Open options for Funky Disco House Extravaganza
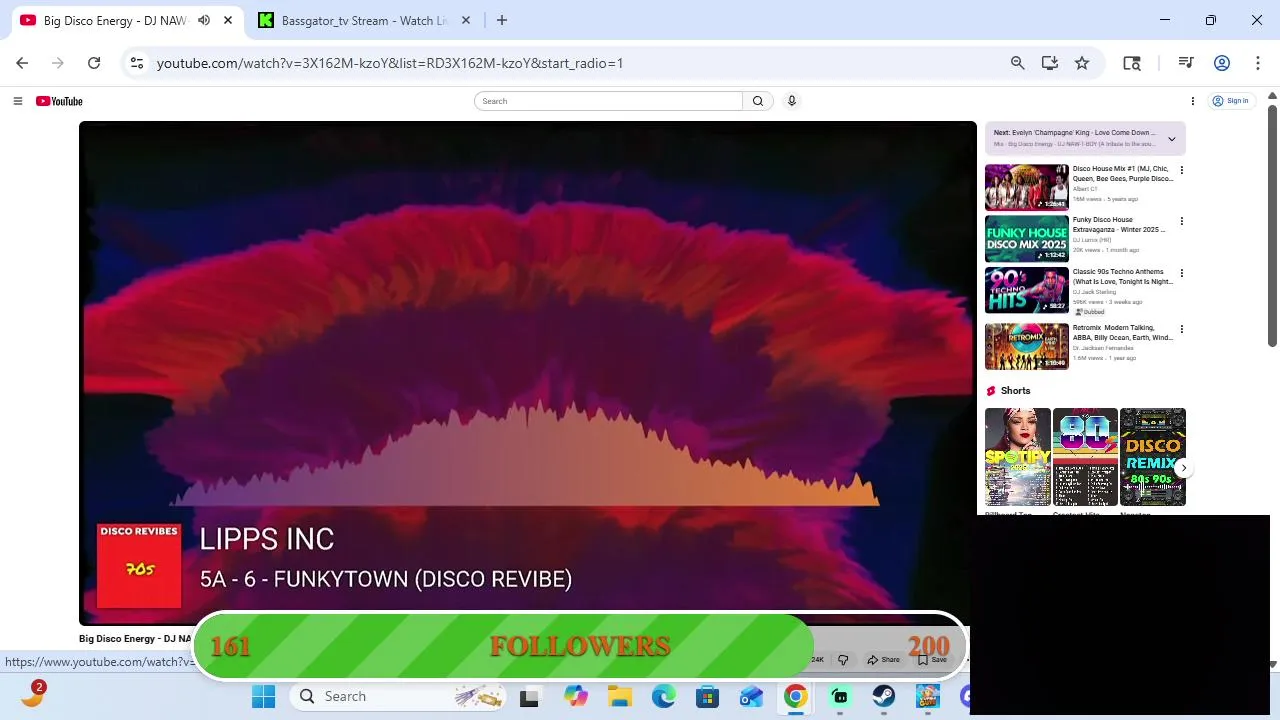The height and width of the screenshot is (720, 1280). (1181, 221)
